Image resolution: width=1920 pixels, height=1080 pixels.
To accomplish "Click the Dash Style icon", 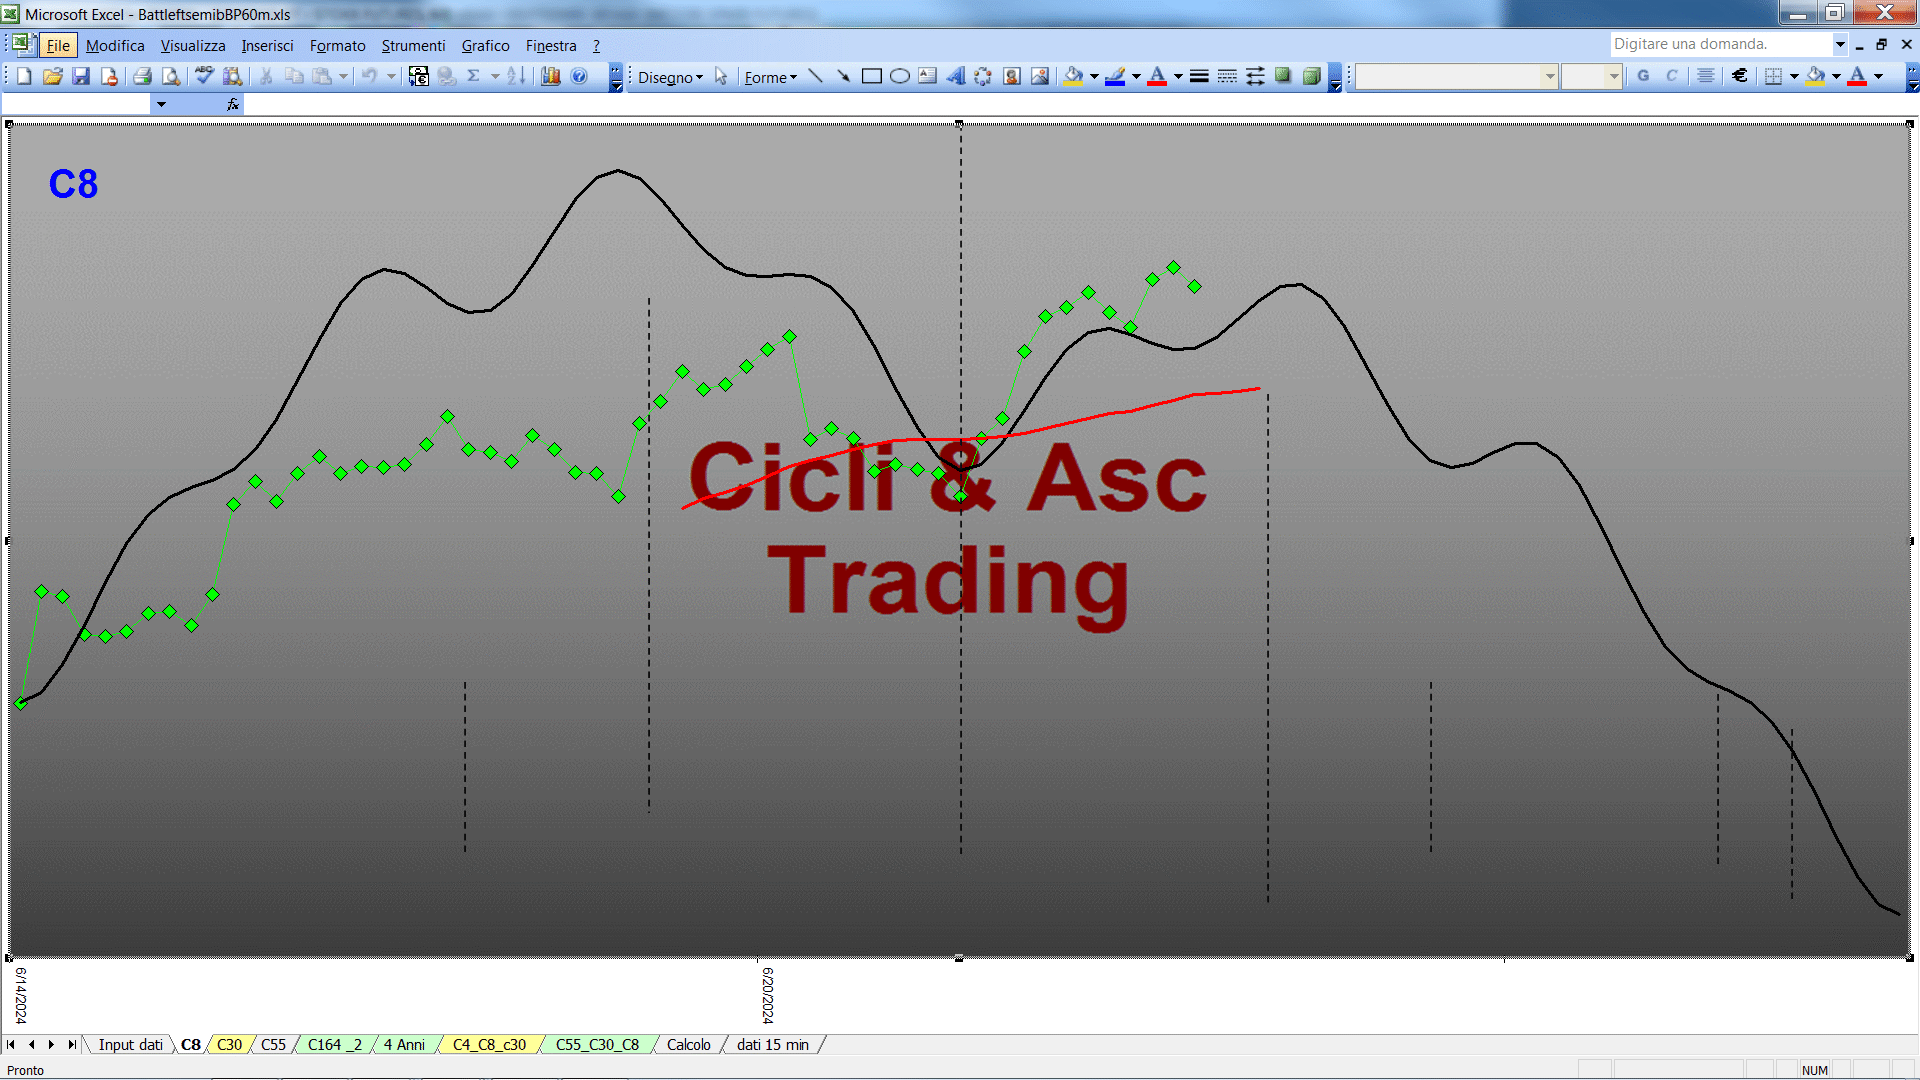I will [x=1227, y=76].
